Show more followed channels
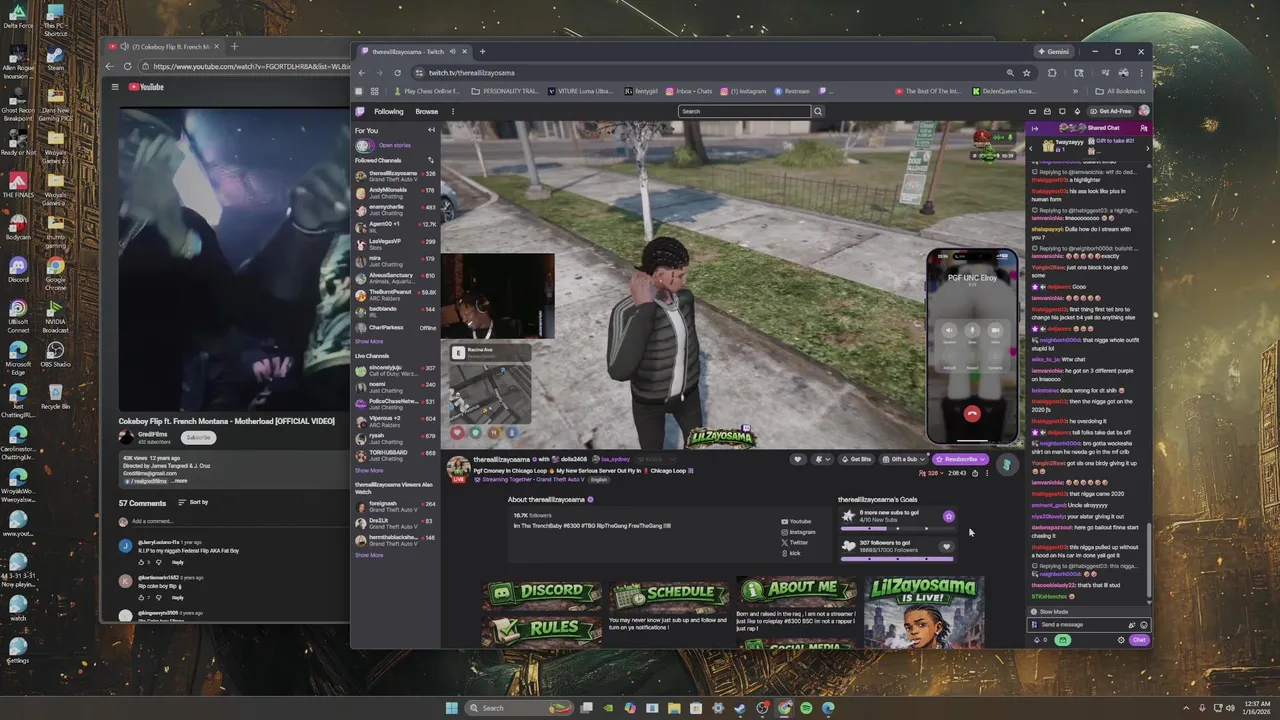The height and width of the screenshot is (720, 1280). coord(369,341)
